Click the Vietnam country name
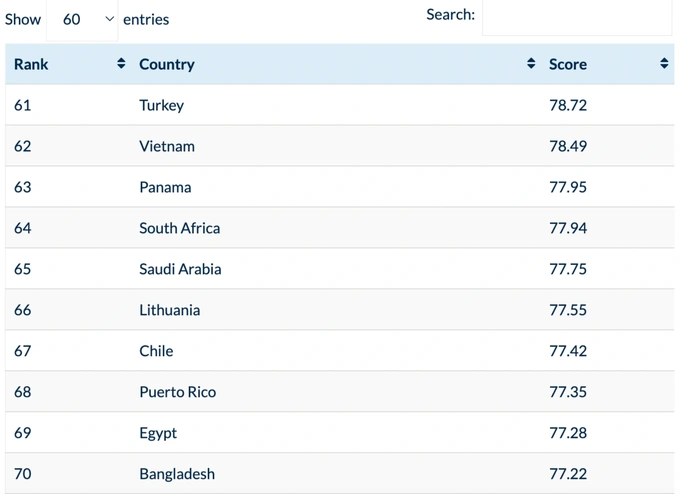This screenshot has width=680, height=494. click(167, 146)
